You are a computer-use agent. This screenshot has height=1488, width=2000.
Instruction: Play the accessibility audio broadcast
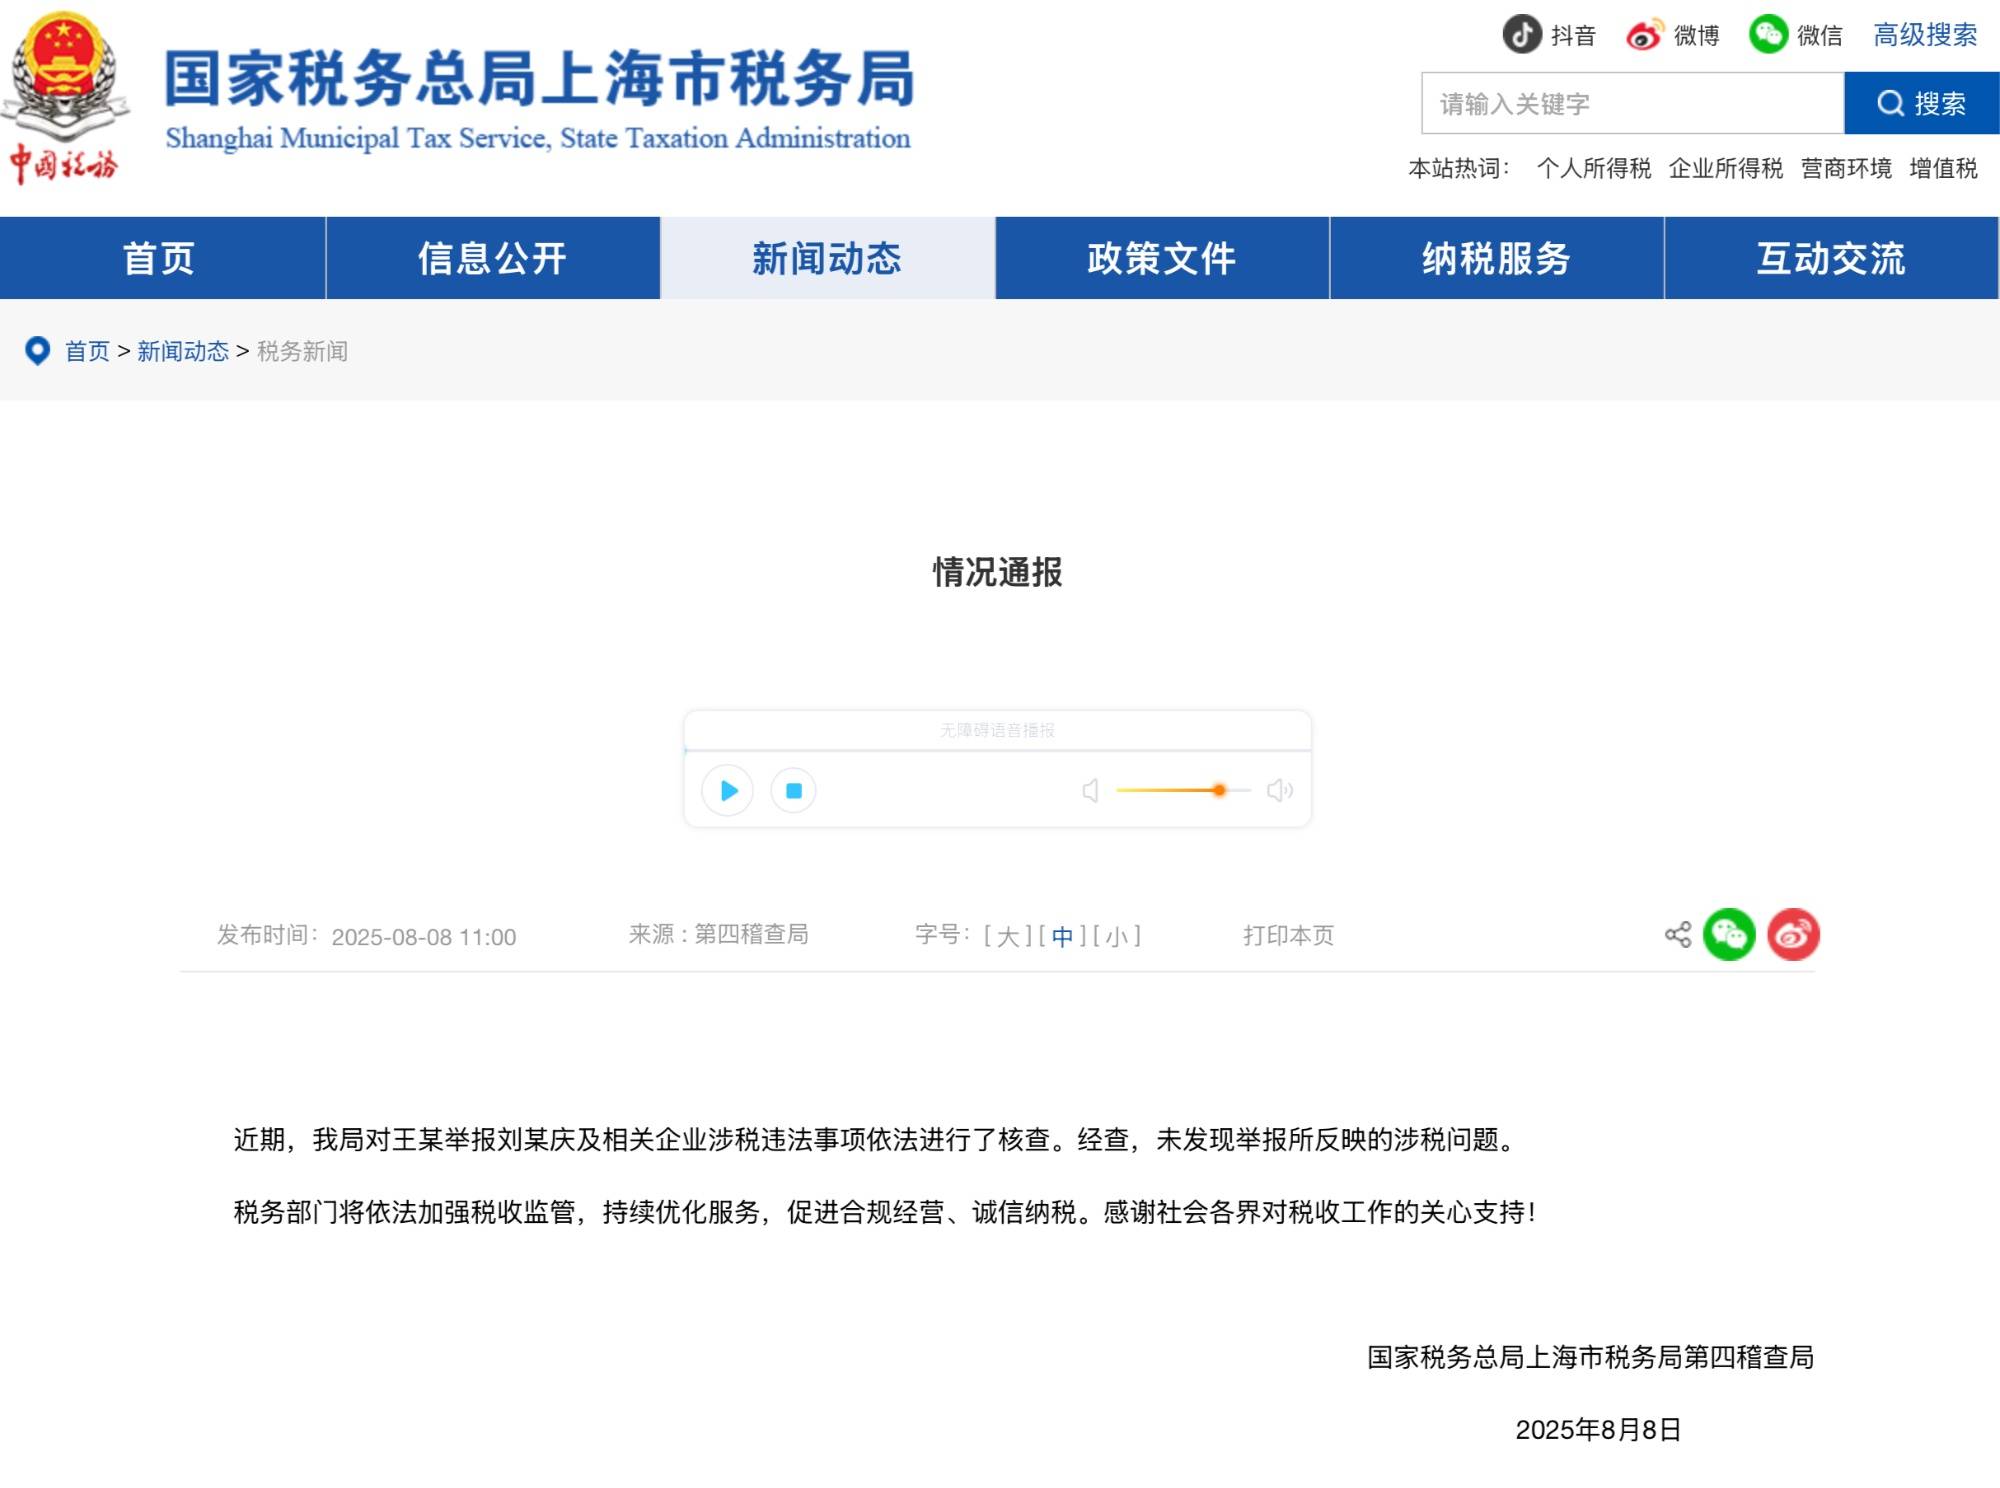pos(728,791)
